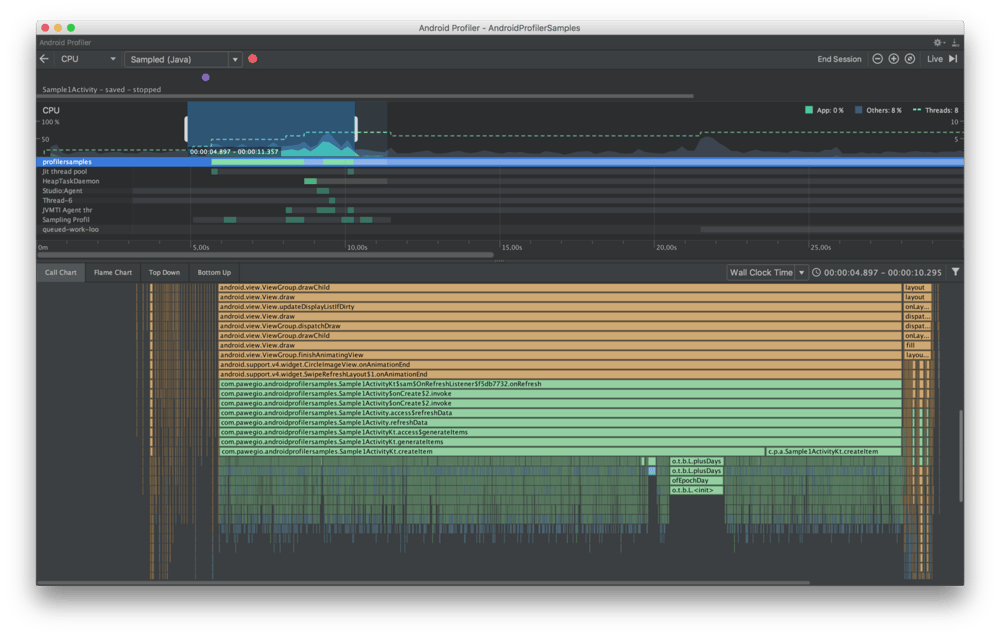Click the Profiler settings gear icon

935,42
